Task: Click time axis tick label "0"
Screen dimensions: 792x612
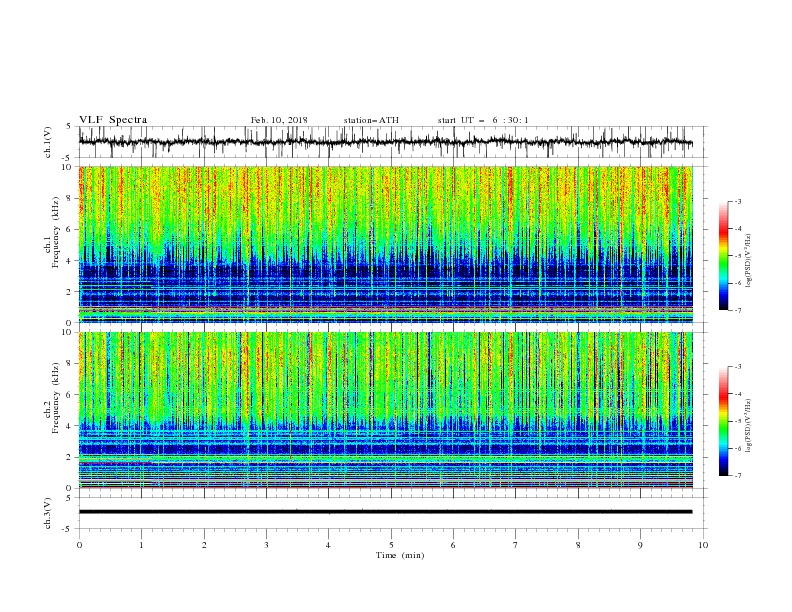Action: pos(79,545)
